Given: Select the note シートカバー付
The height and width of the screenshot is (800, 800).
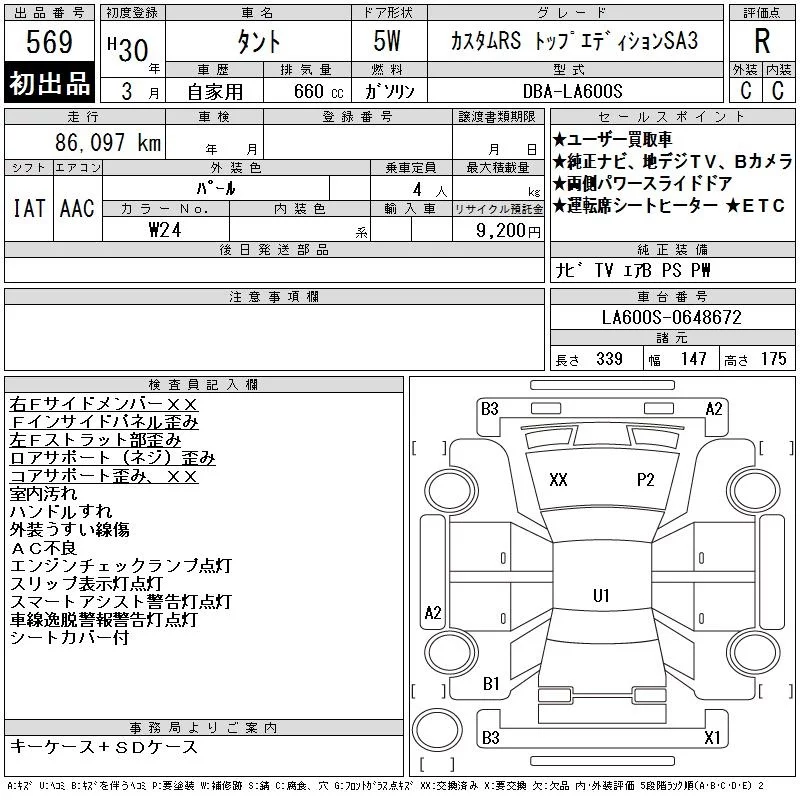Looking at the screenshot, I should tap(69, 638).
